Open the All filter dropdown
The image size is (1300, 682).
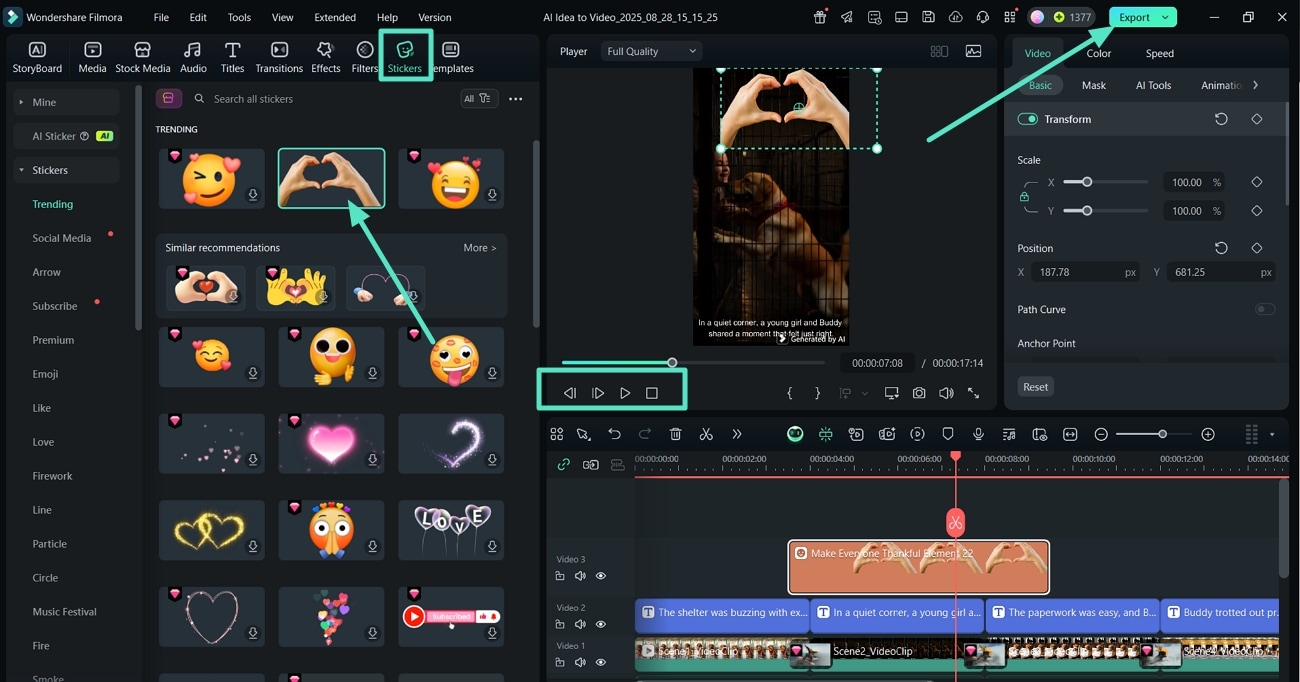477,98
